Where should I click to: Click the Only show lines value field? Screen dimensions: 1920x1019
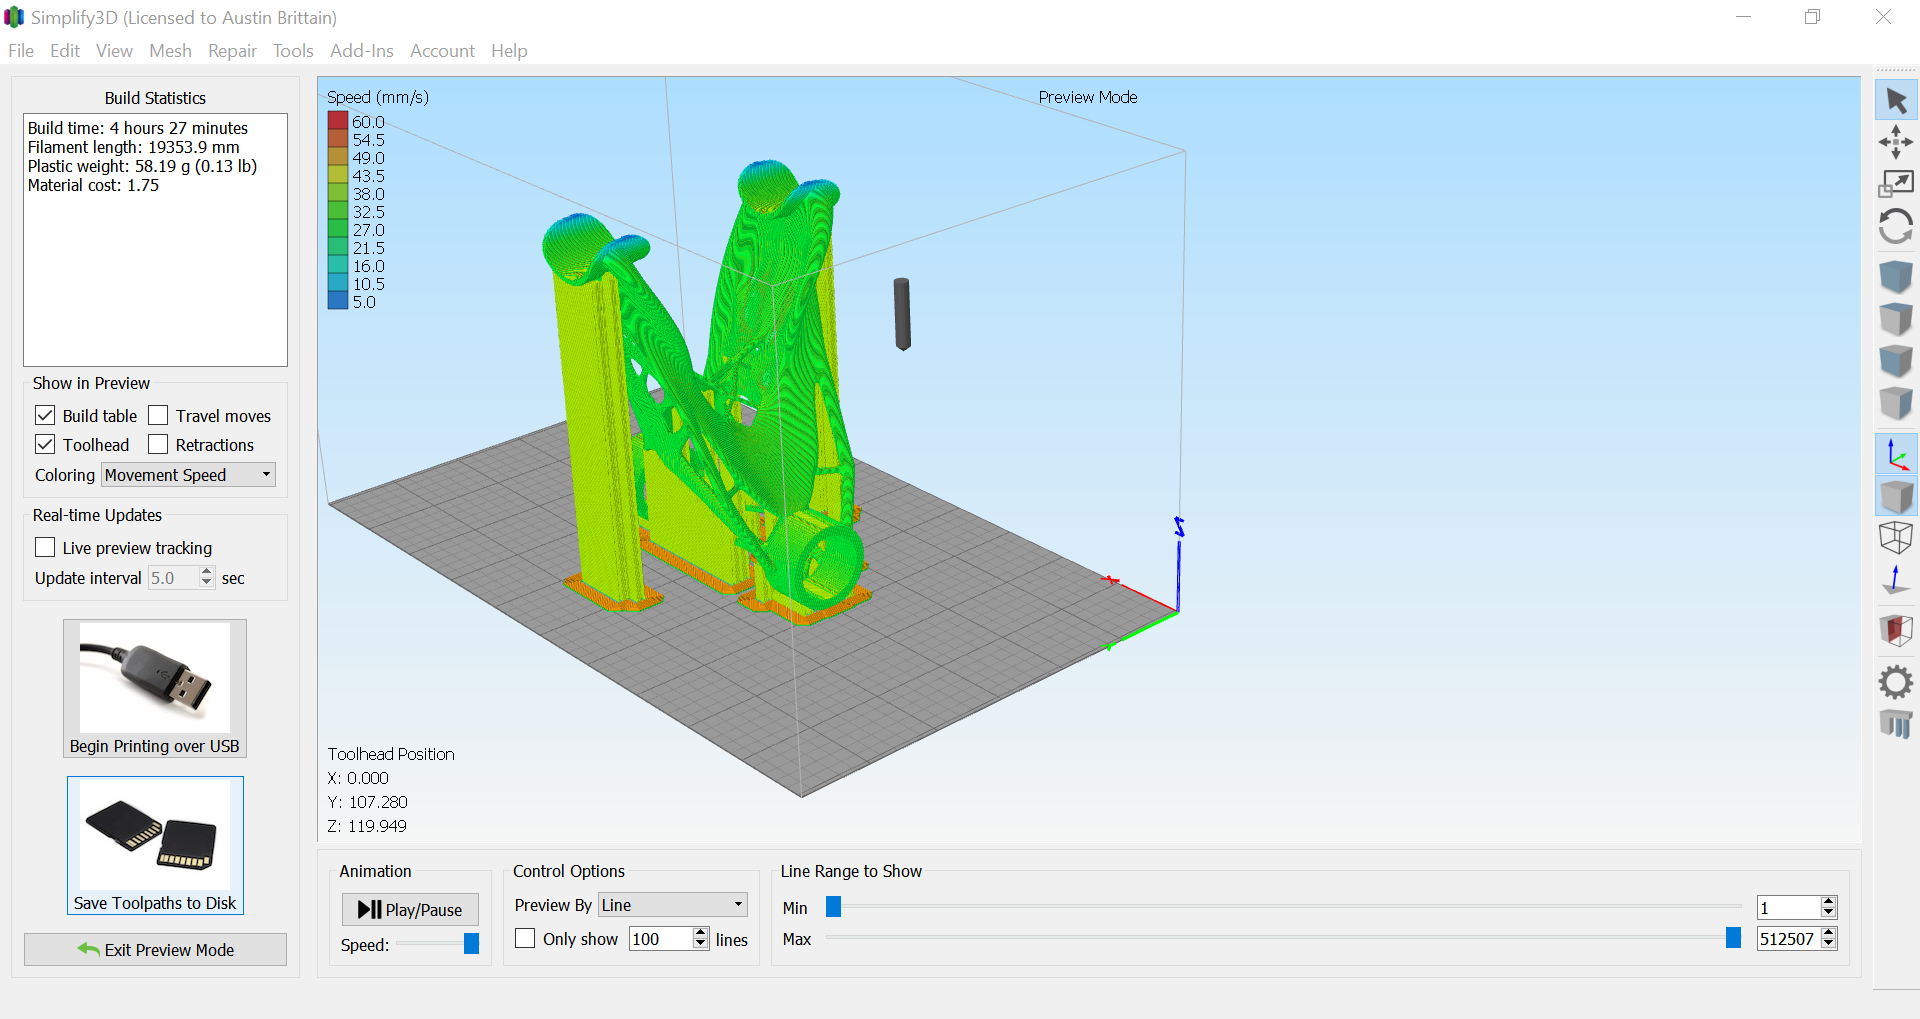click(661, 939)
